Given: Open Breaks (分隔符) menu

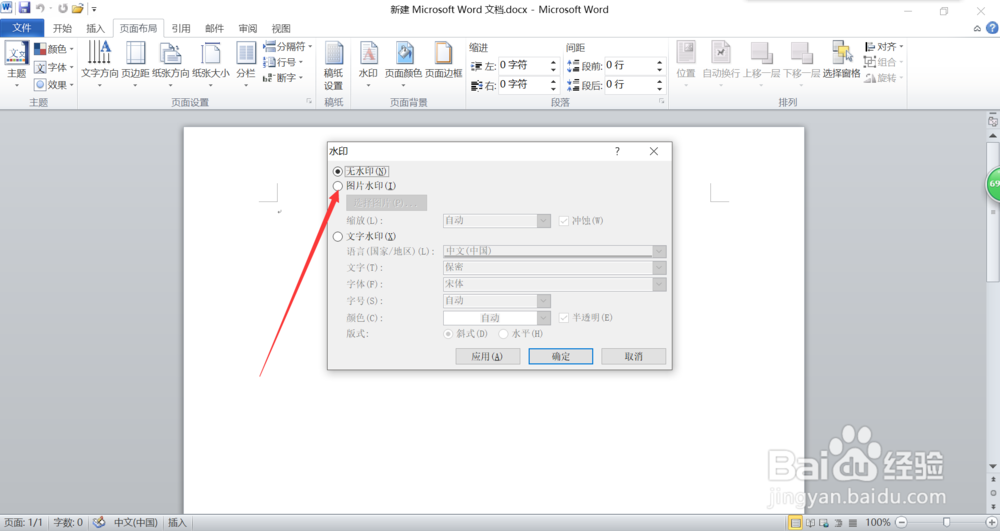Looking at the screenshot, I should pyautogui.click(x=287, y=47).
